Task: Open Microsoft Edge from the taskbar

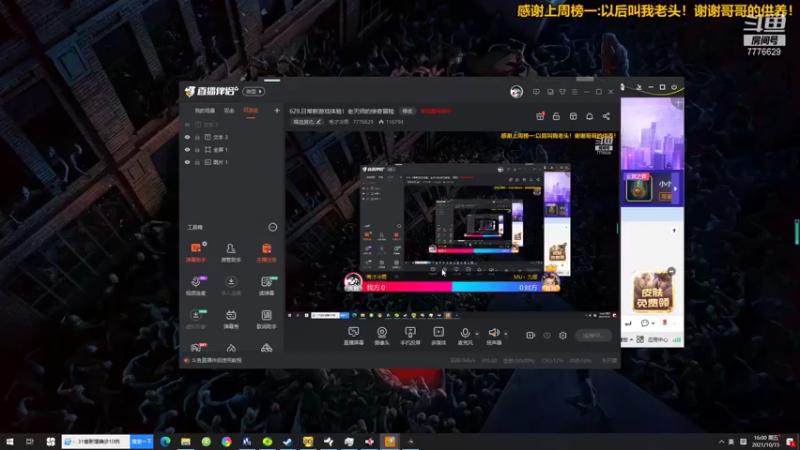Action: [x=165, y=442]
